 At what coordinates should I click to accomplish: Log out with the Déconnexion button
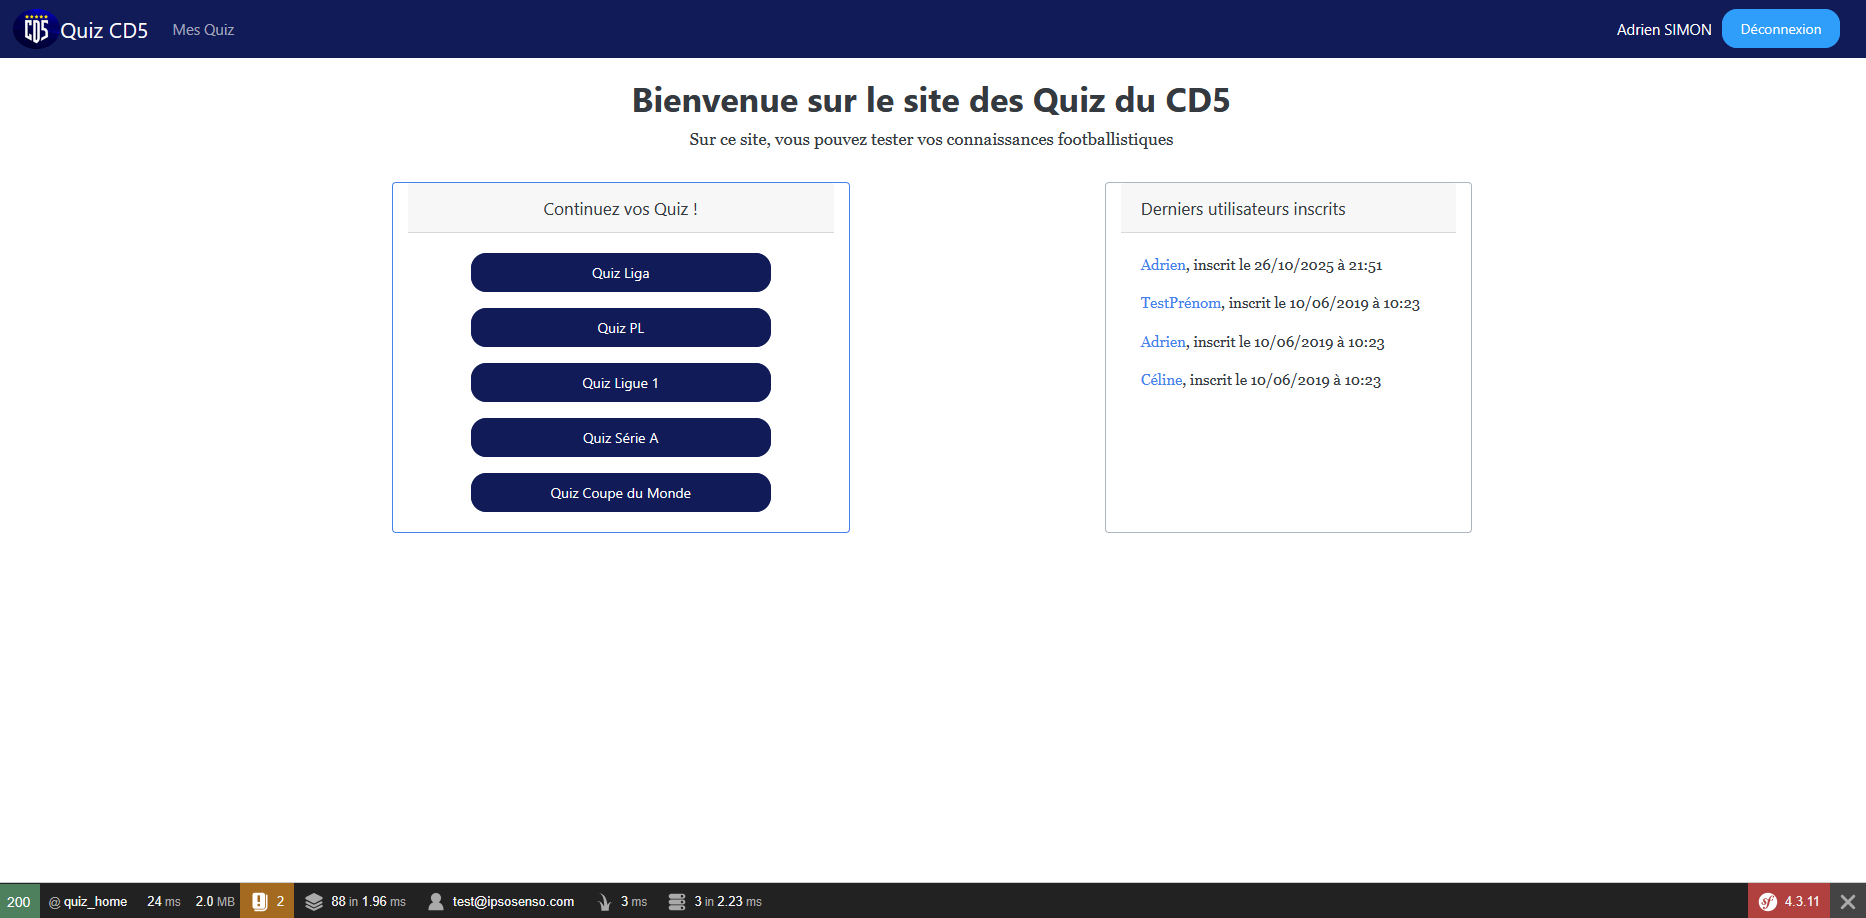coord(1780,28)
